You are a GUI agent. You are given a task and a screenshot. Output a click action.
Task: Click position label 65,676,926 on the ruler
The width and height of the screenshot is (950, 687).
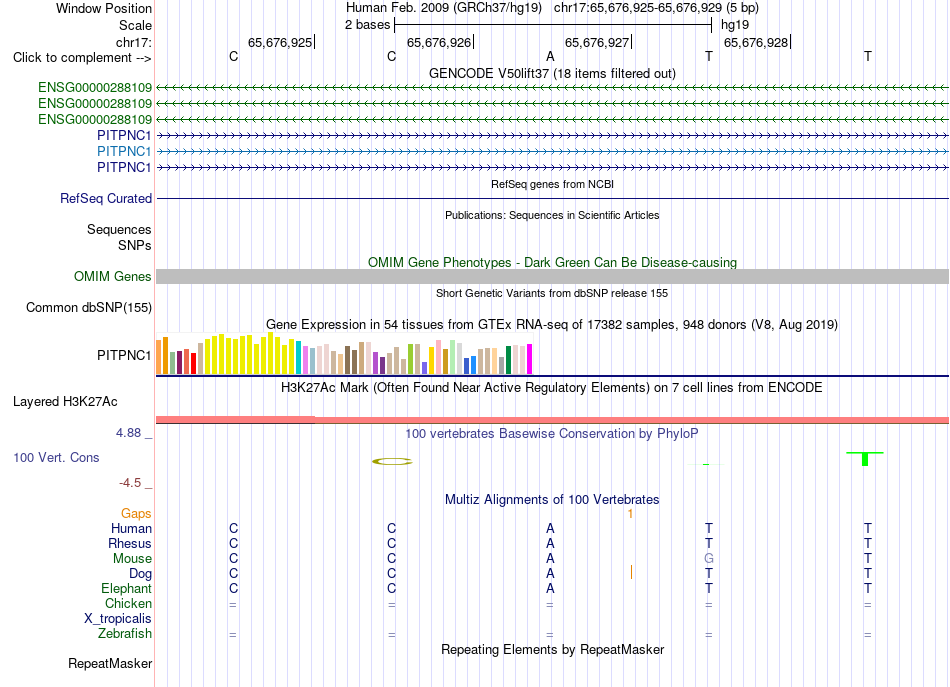[x=439, y=42]
